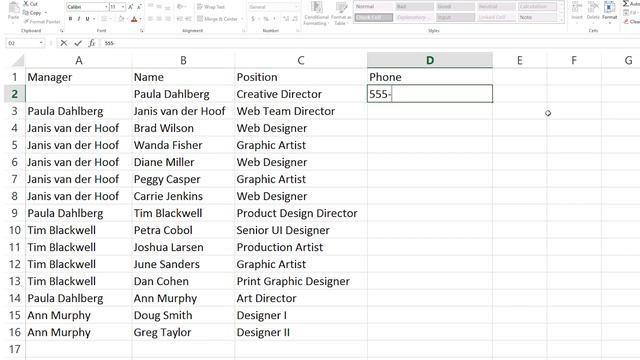Apply the Bad cell style
Viewport: 640px width, 360px height.
pyautogui.click(x=414, y=7)
